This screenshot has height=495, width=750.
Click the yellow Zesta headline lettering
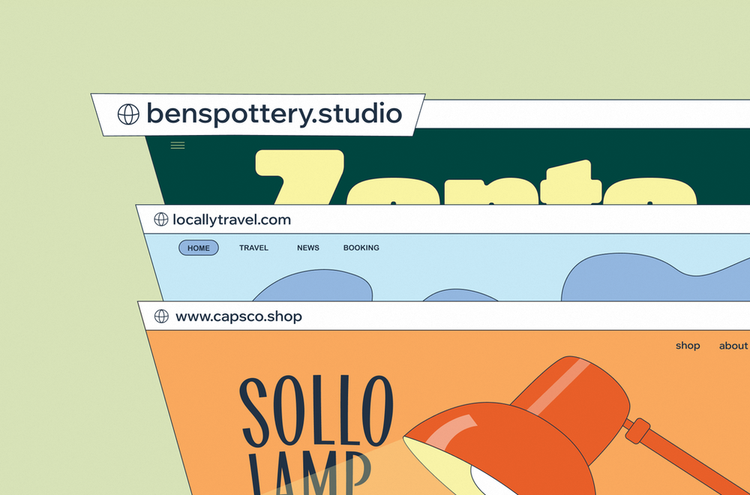[476, 177]
